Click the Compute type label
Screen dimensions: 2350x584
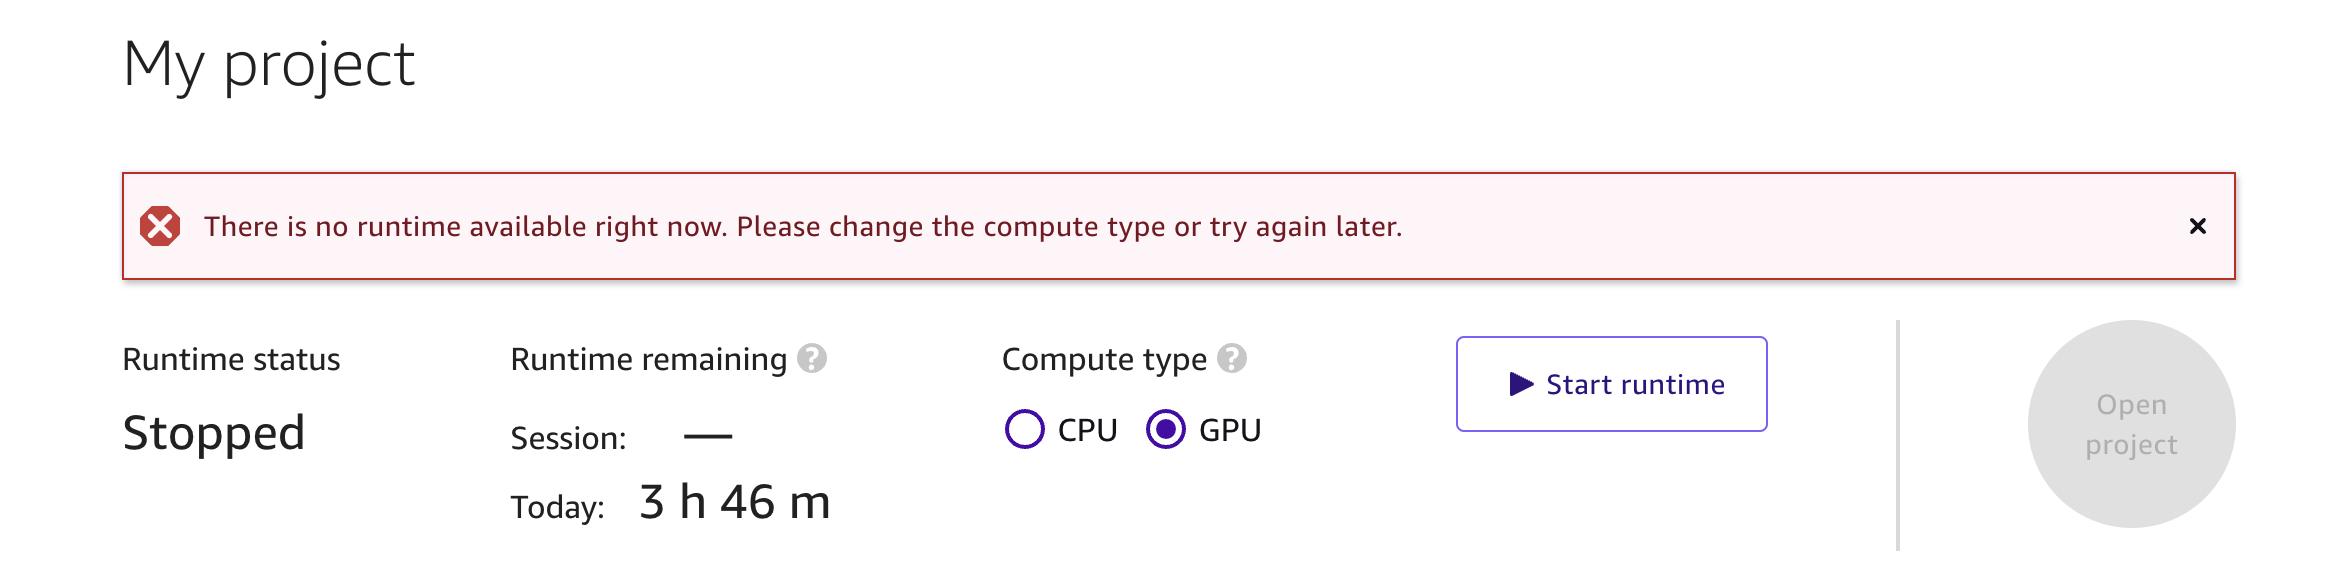1103,357
